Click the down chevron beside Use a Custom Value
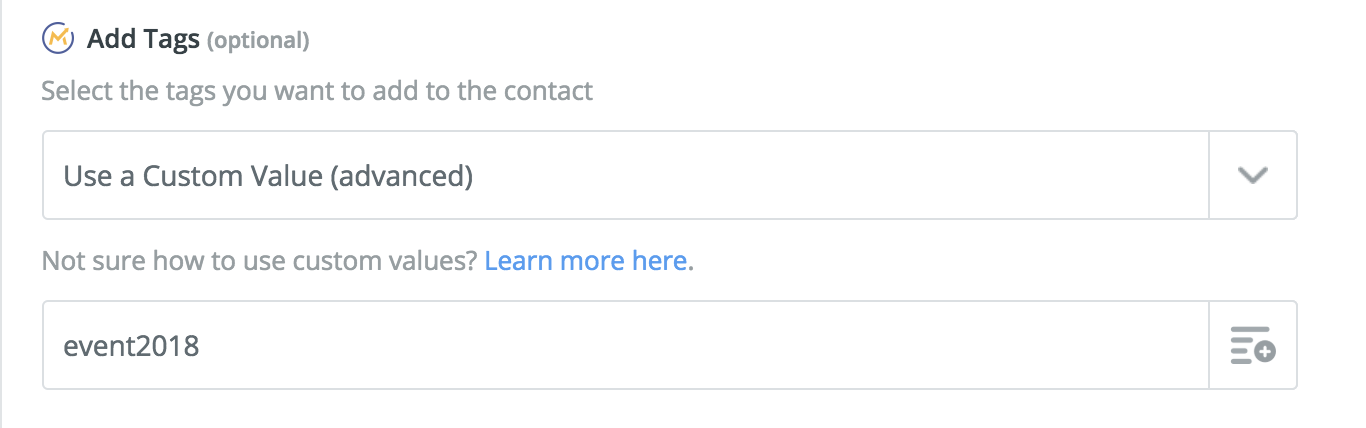Image resolution: width=1366 pixels, height=428 pixels. (1253, 175)
